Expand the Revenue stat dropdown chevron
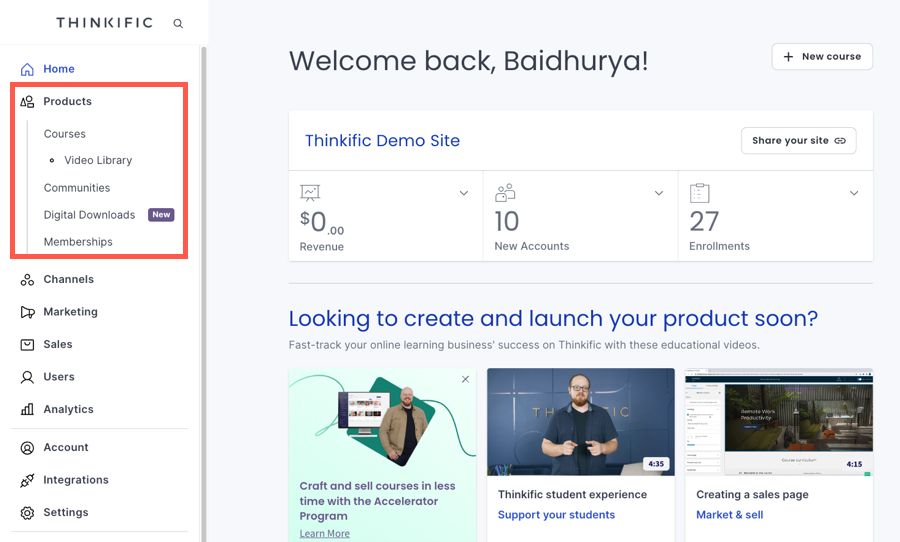Viewport: 900px width, 542px height. click(x=463, y=193)
